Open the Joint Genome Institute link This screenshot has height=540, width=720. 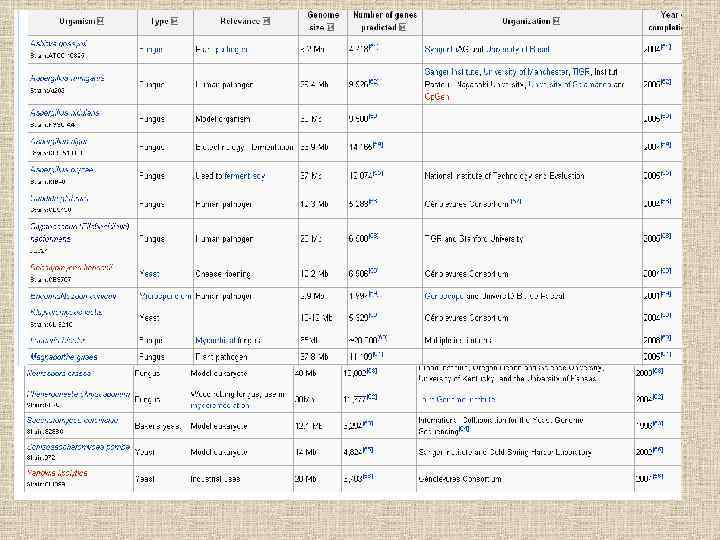click(458, 399)
